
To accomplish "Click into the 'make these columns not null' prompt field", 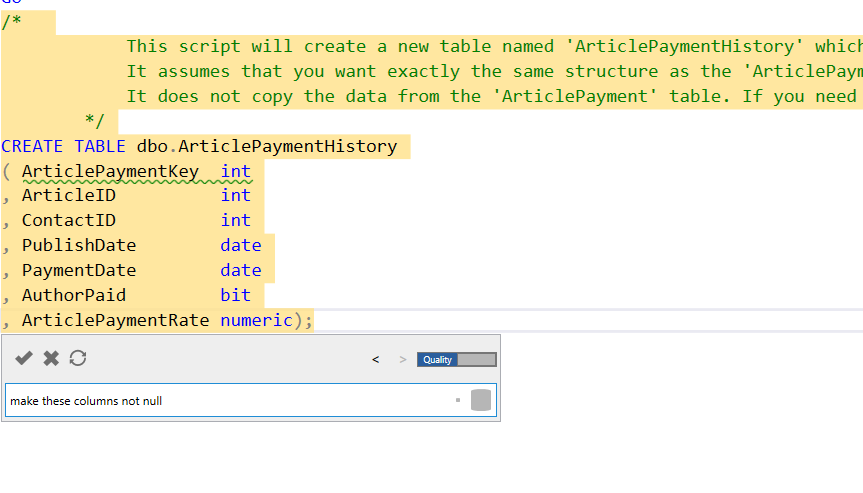I will tap(220, 401).
